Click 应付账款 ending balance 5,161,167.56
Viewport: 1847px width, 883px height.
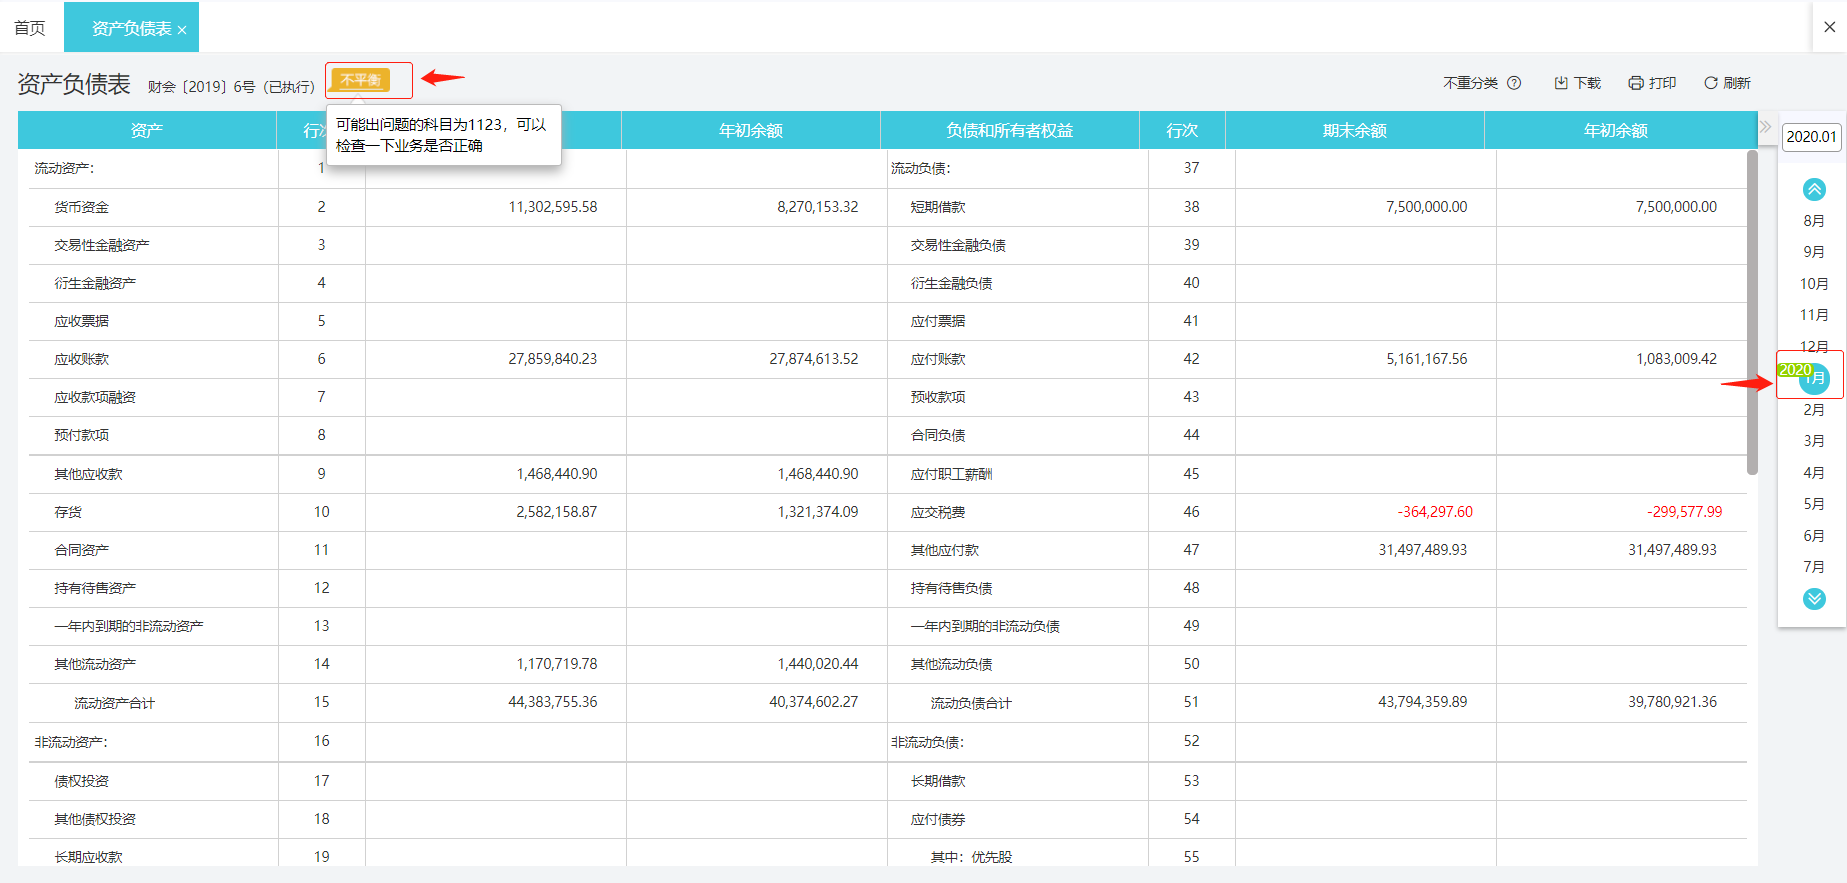click(x=1427, y=359)
